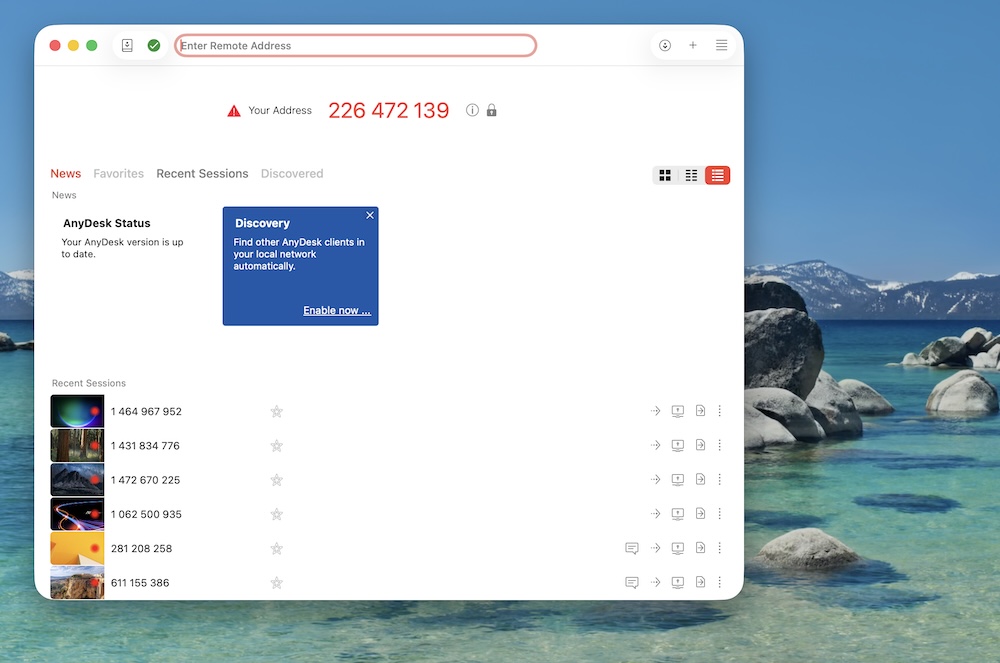Click file transfer icon for 1 431 834 776
This screenshot has height=663, width=1000.
click(x=700, y=445)
